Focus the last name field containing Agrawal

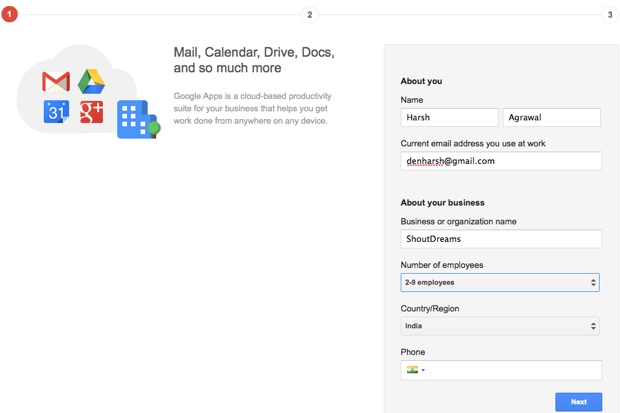[x=552, y=117]
